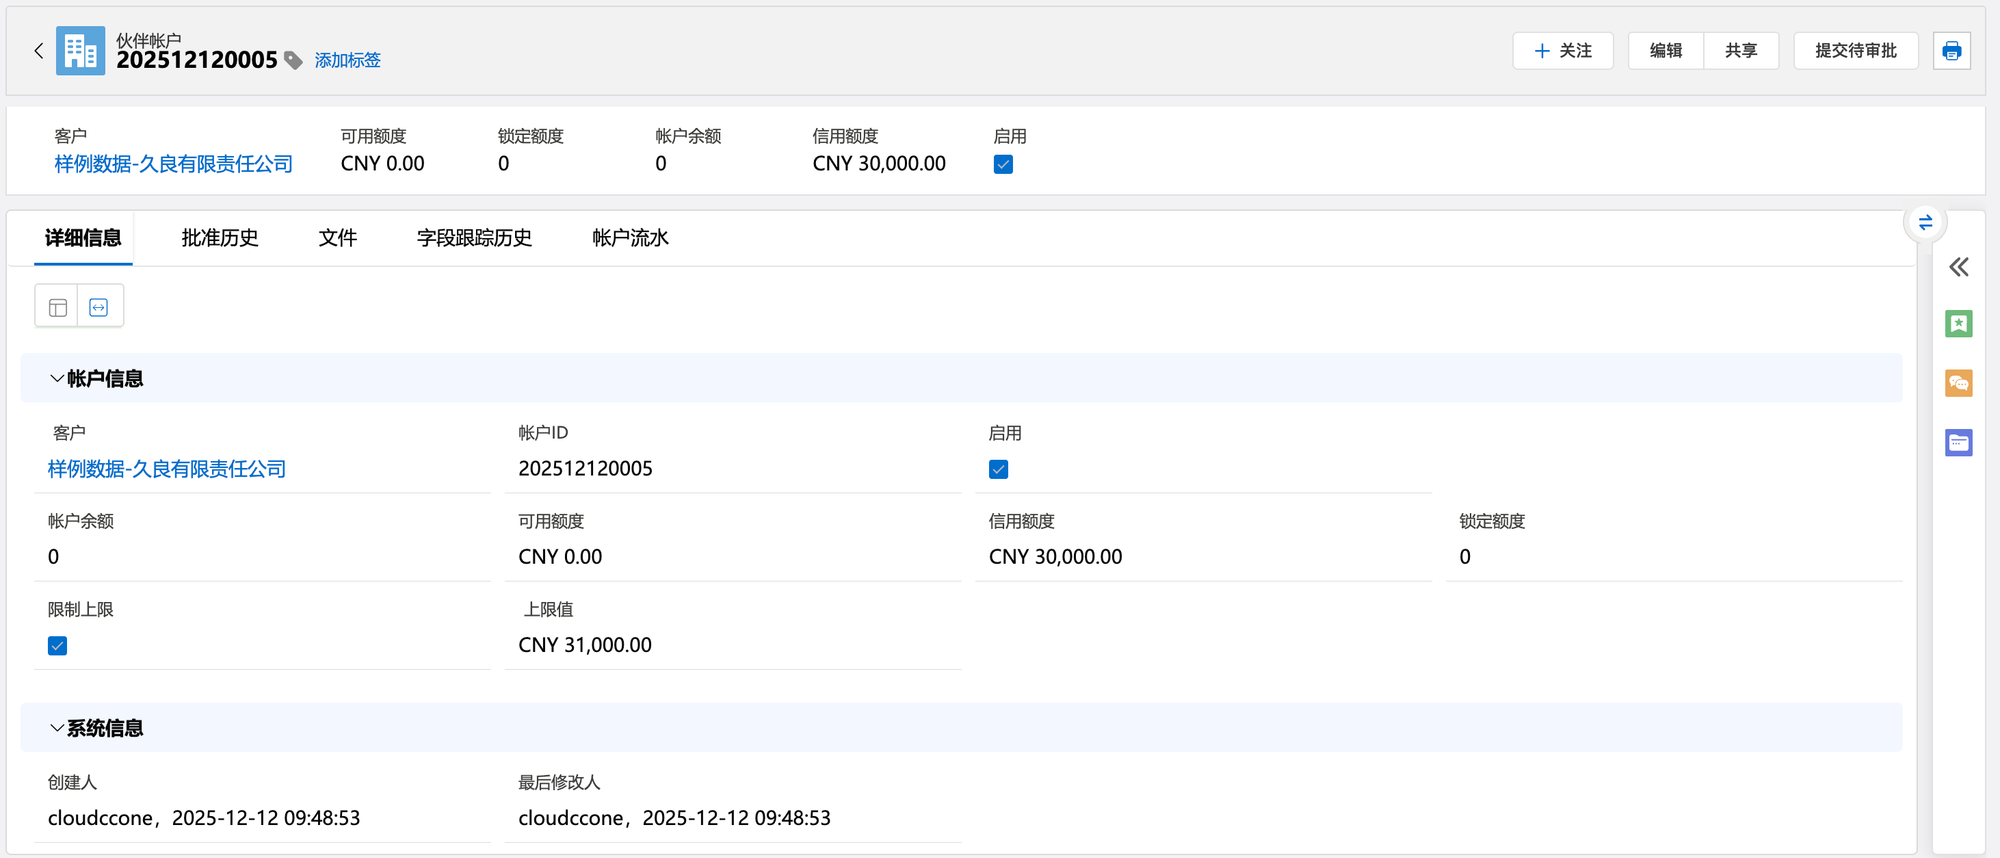Click the back arrow icon
This screenshot has width=2000, height=858.
click(x=38, y=51)
